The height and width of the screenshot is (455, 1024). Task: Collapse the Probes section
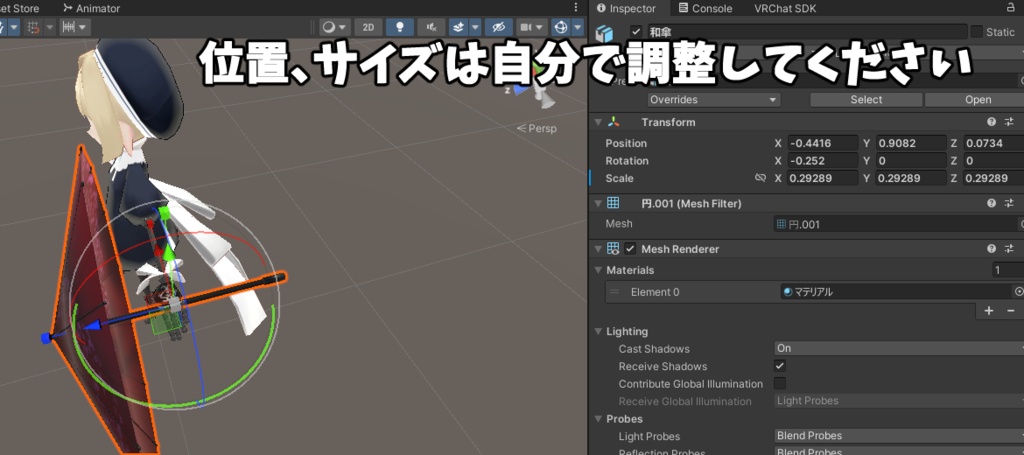598,419
